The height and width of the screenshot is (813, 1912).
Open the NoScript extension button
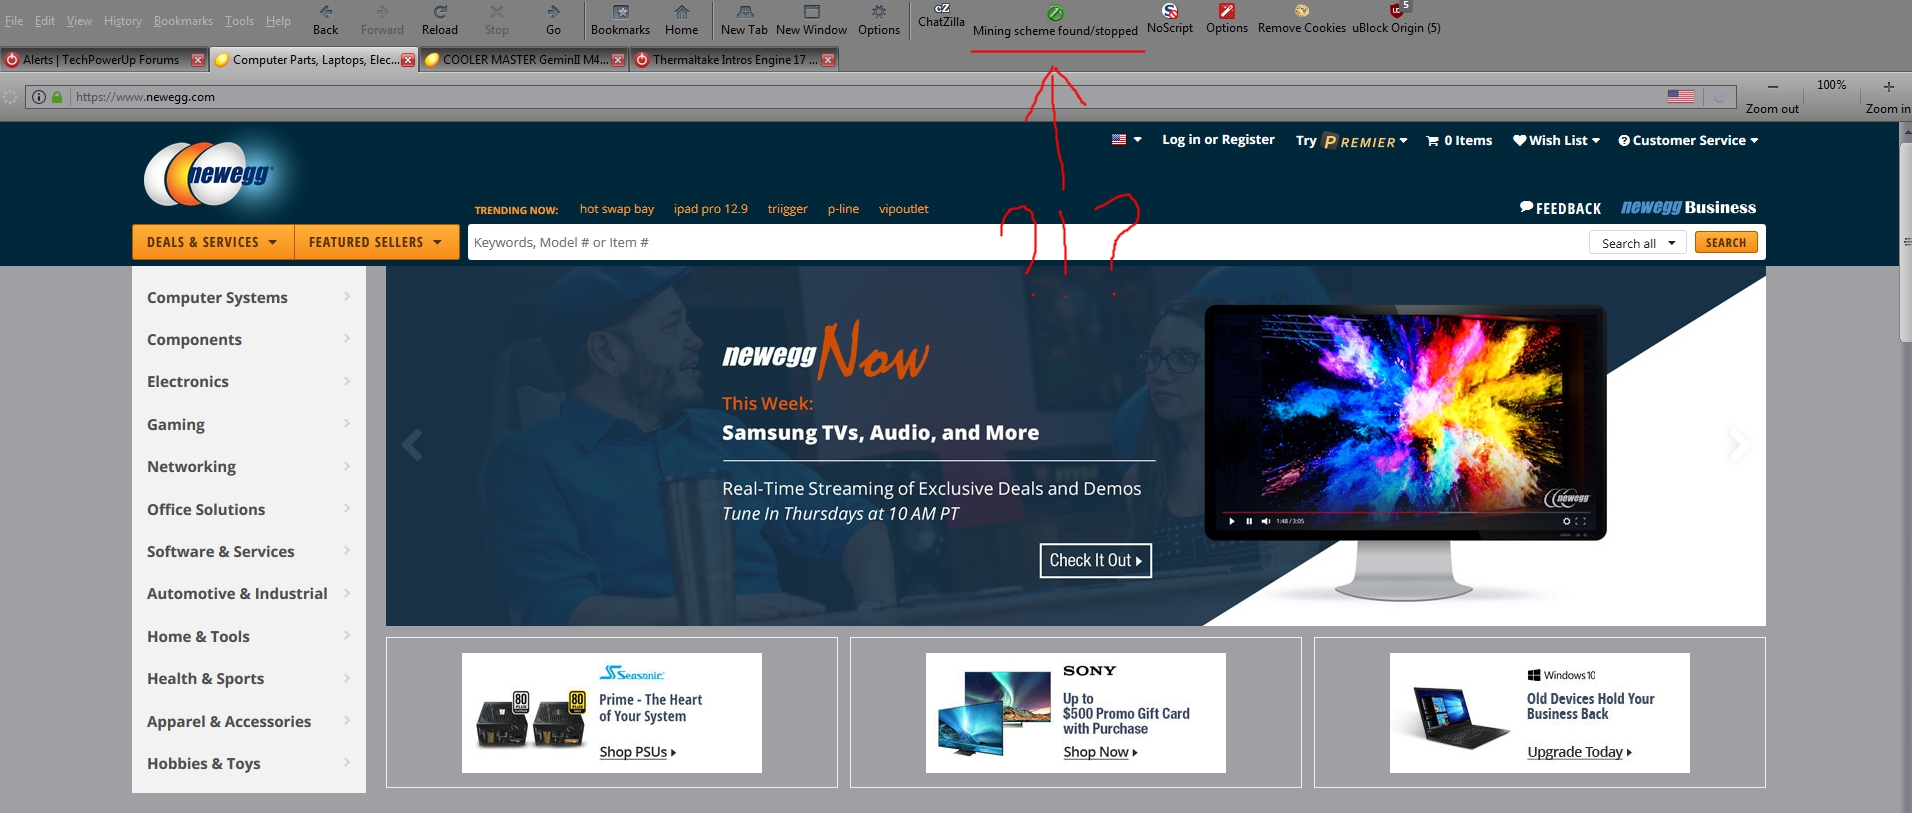coord(1170,19)
